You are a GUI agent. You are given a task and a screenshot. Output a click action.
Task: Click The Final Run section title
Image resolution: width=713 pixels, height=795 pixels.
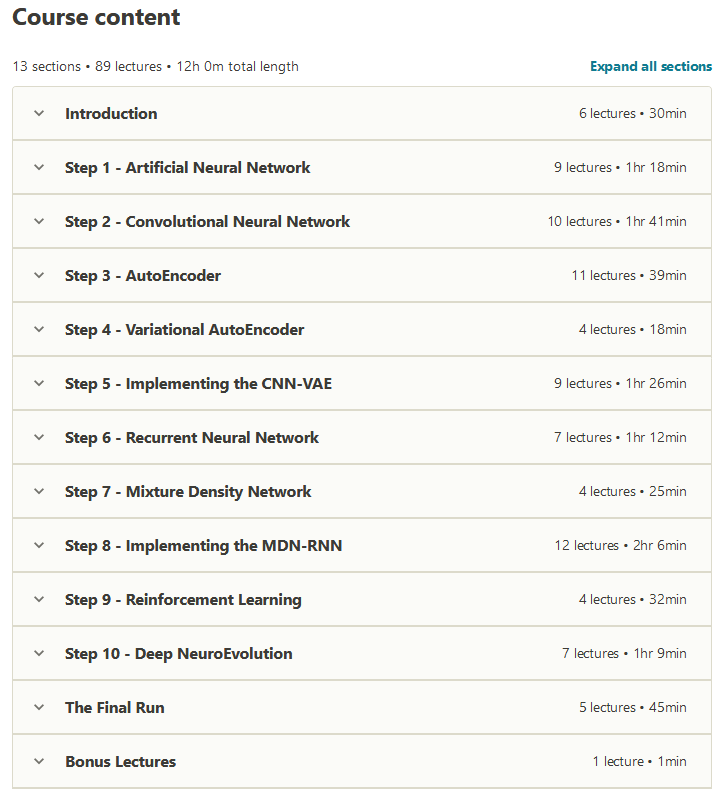(114, 708)
